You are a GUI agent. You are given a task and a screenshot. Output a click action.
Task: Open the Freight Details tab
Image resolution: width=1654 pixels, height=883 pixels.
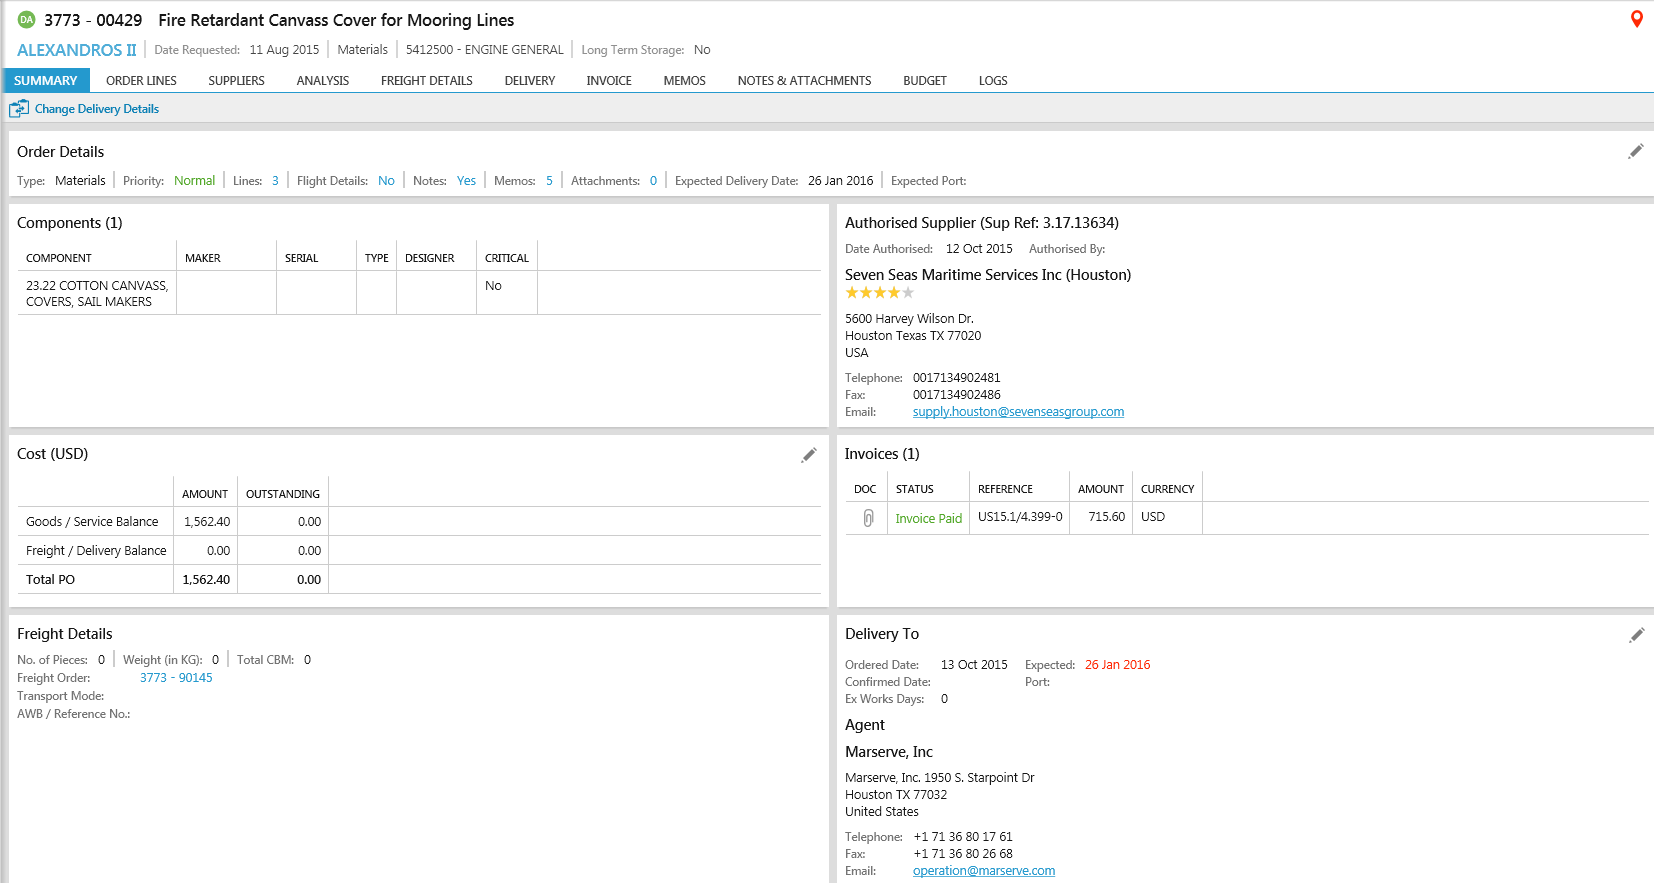(426, 81)
